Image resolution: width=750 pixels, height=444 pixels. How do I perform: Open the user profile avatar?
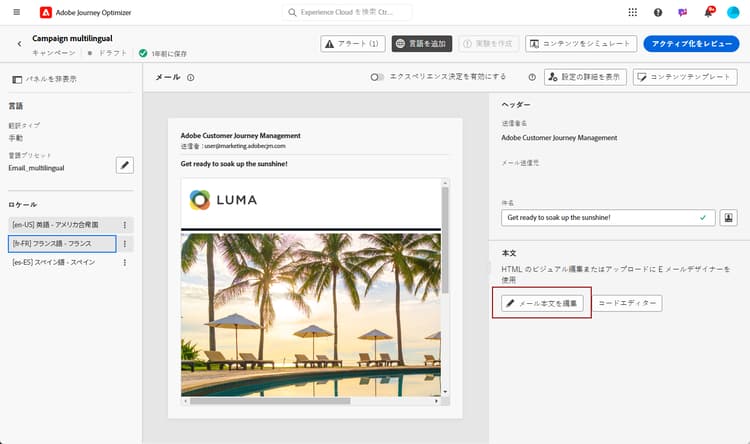click(733, 12)
